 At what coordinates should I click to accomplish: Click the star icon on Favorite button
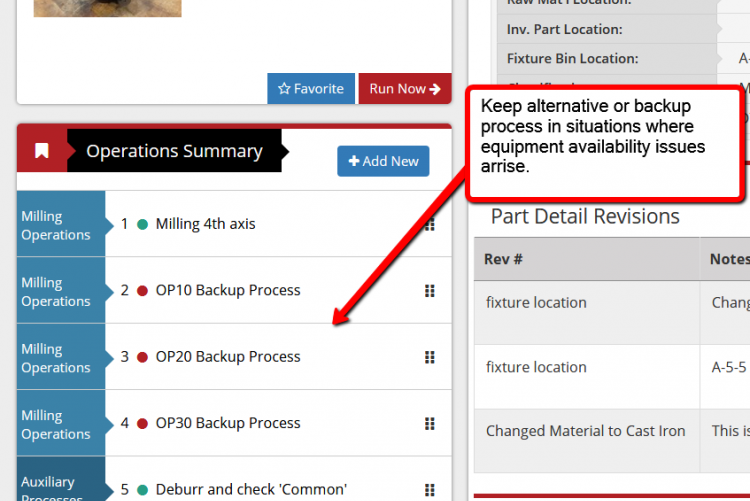284,89
